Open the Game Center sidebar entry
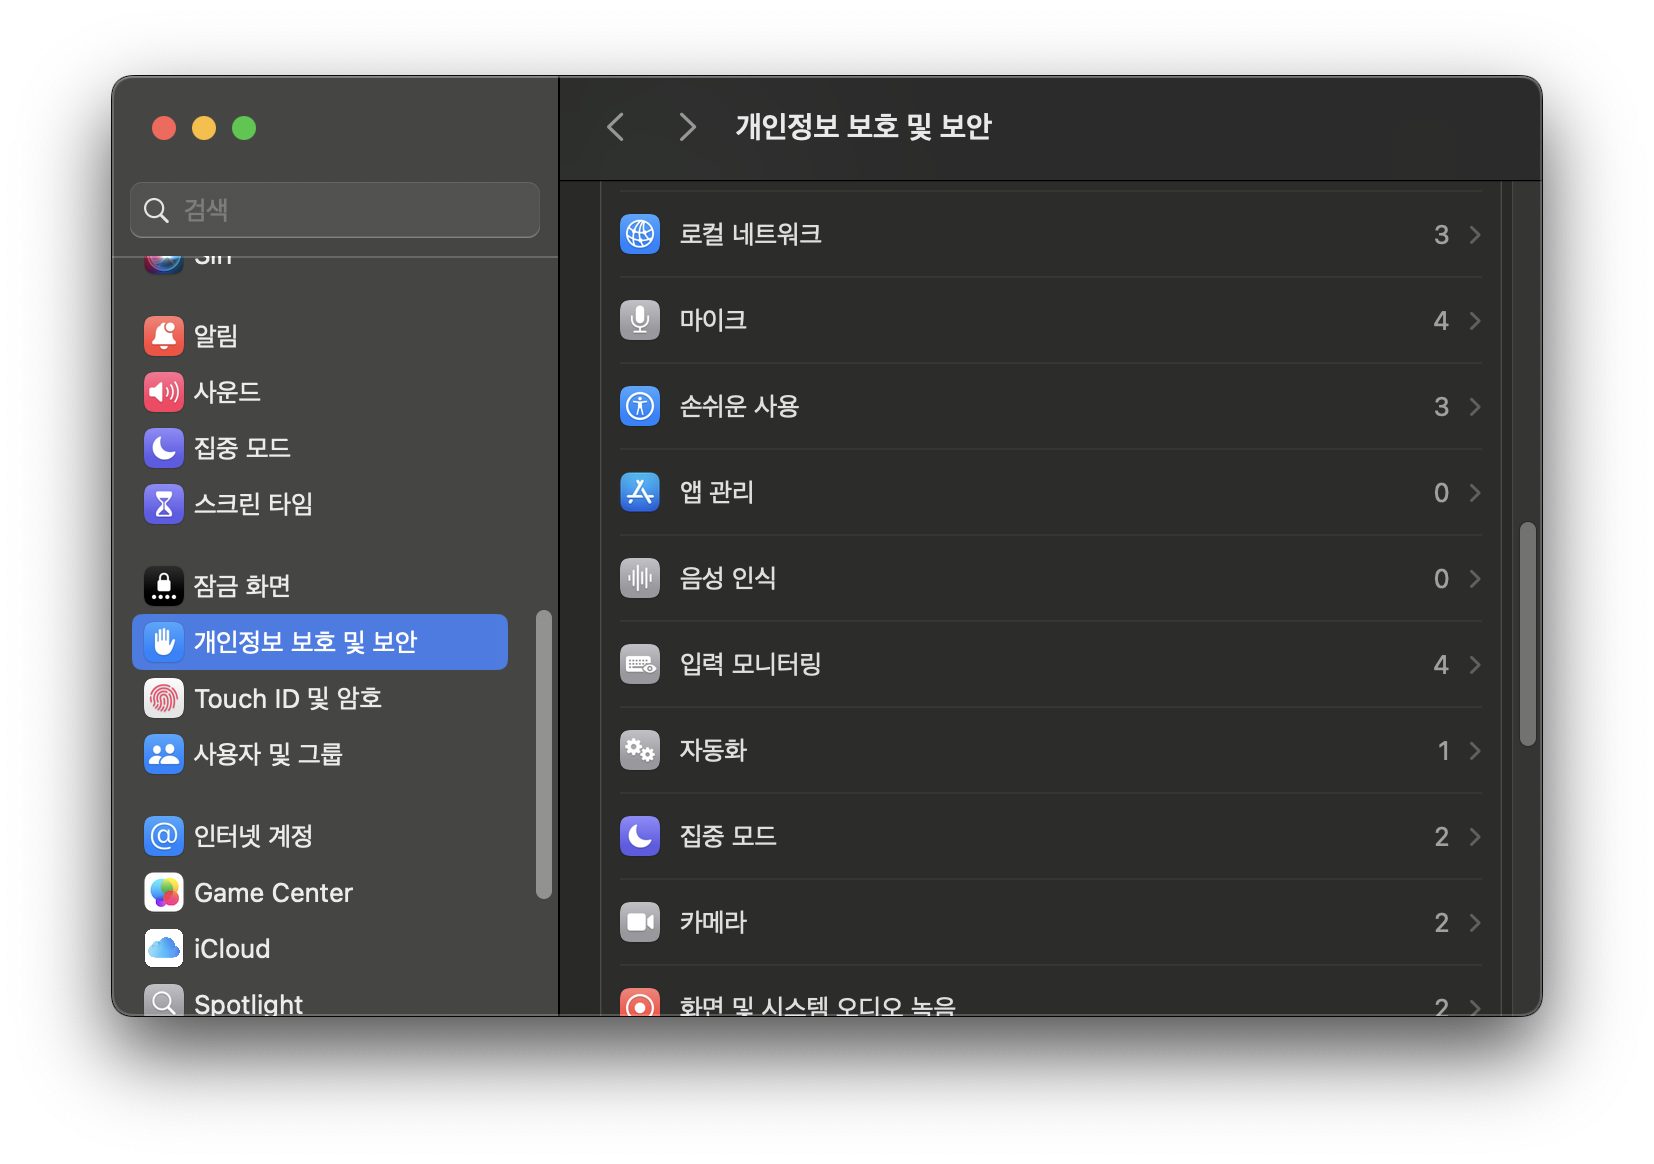The height and width of the screenshot is (1164, 1654). pyautogui.click(x=320, y=892)
